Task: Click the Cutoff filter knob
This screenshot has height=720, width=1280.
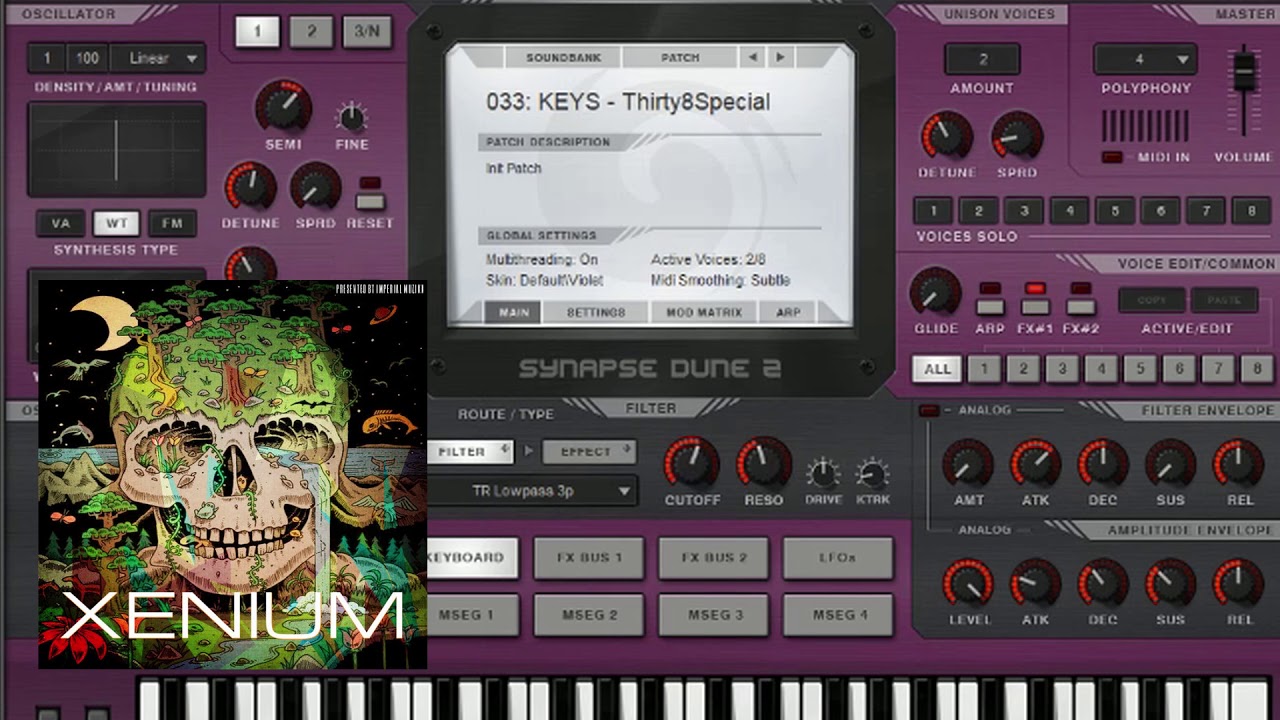Action: [x=691, y=462]
